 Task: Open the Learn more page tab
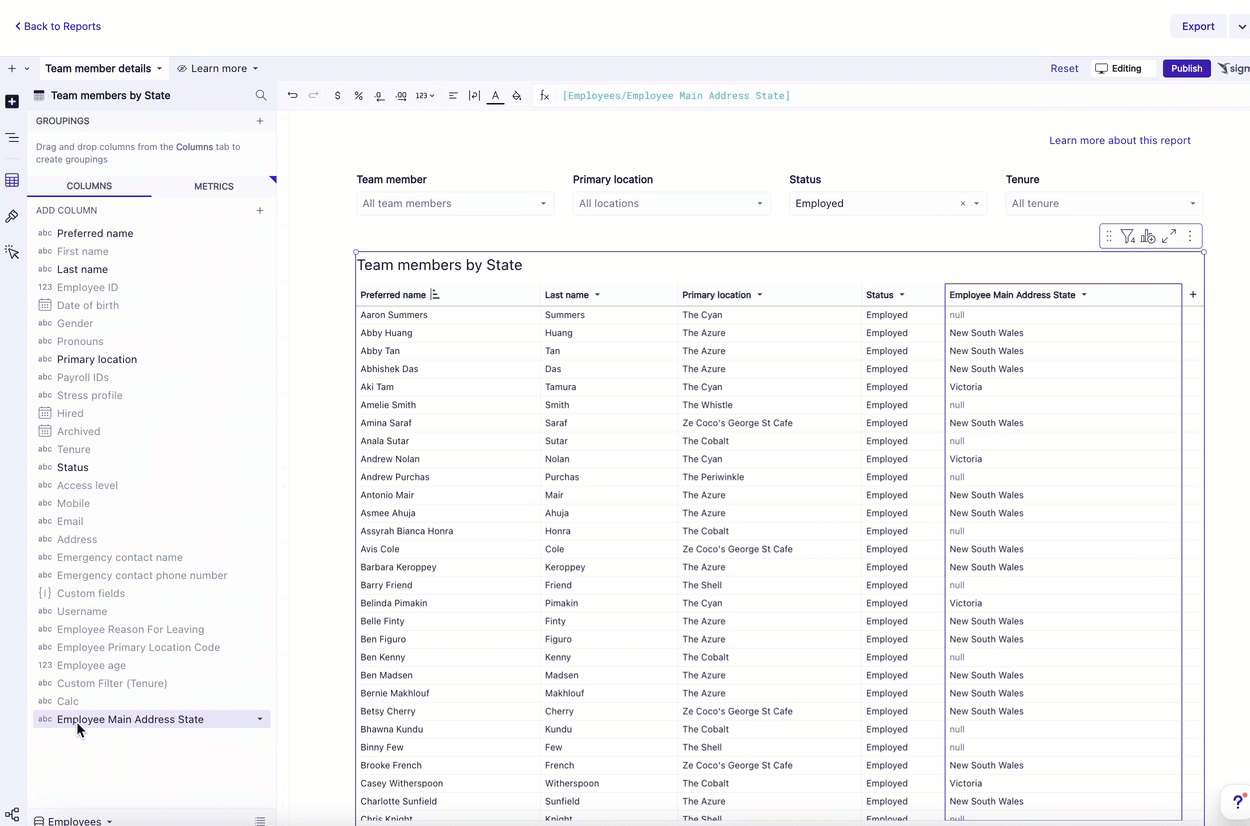click(218, 69)
